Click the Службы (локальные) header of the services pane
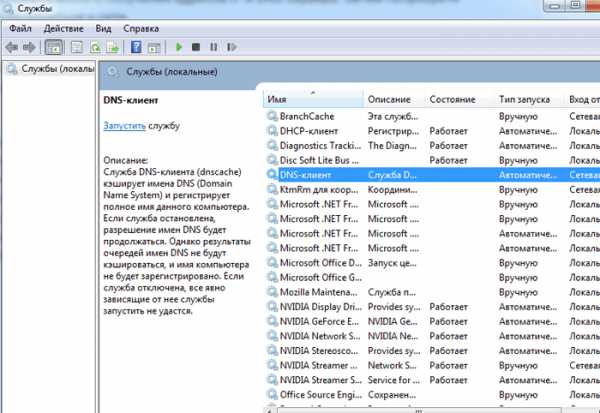The image size is (600, 413). (172, 72)
